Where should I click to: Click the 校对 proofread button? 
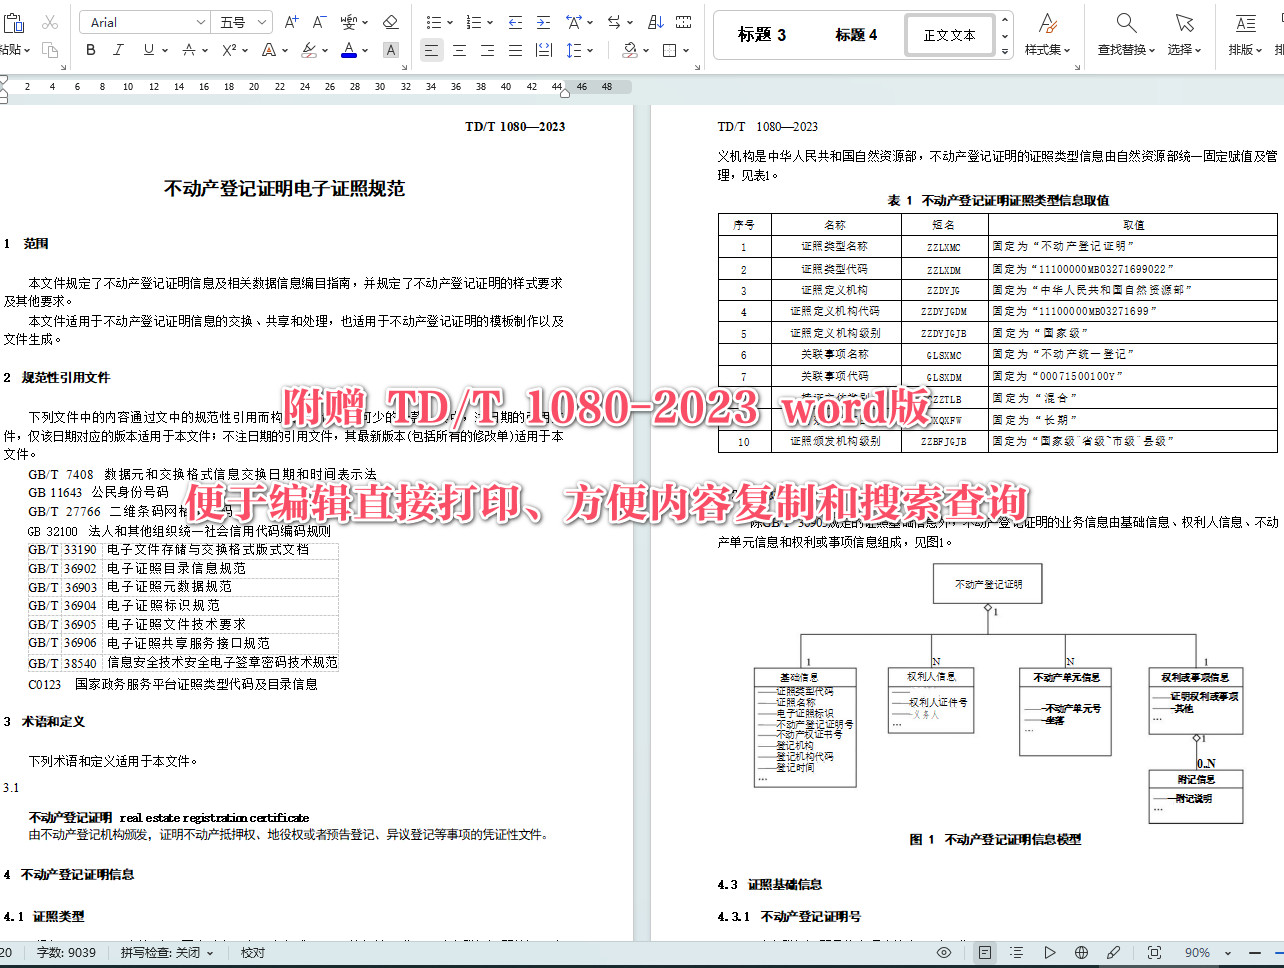coord(251,952)
